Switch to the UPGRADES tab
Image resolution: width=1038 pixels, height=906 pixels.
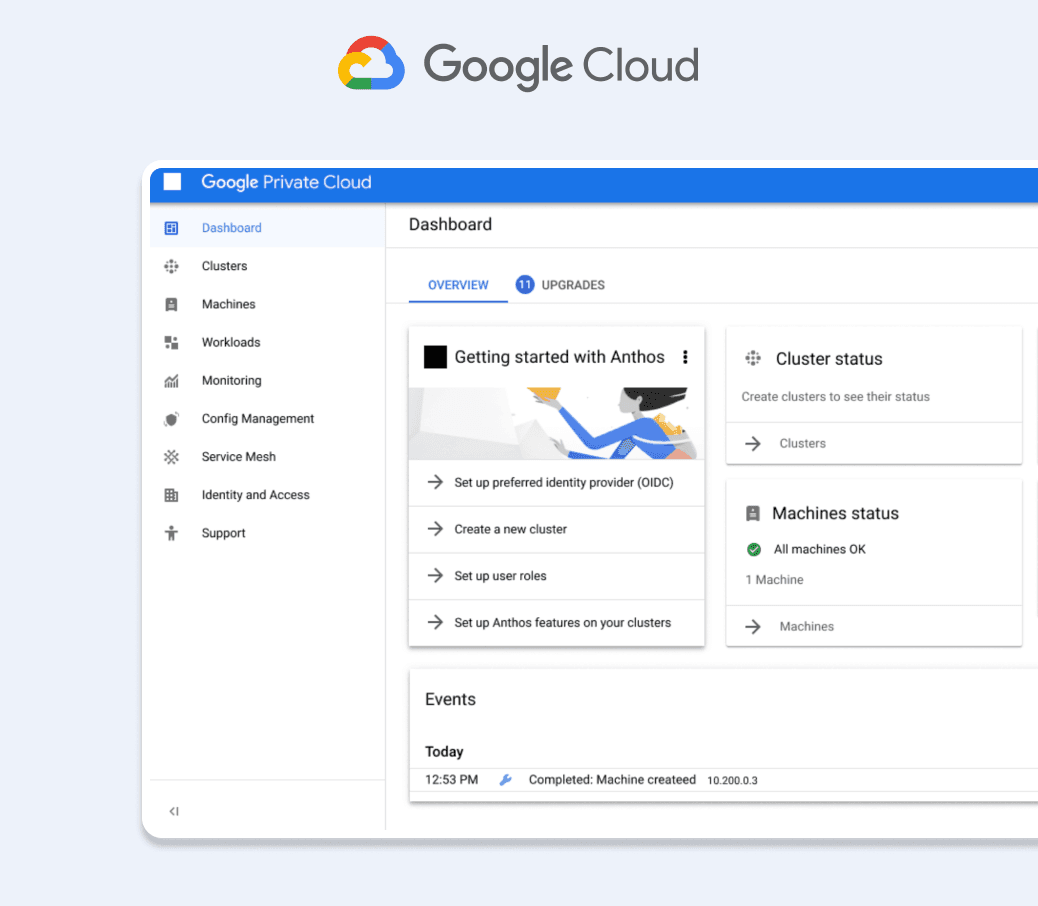561,285
